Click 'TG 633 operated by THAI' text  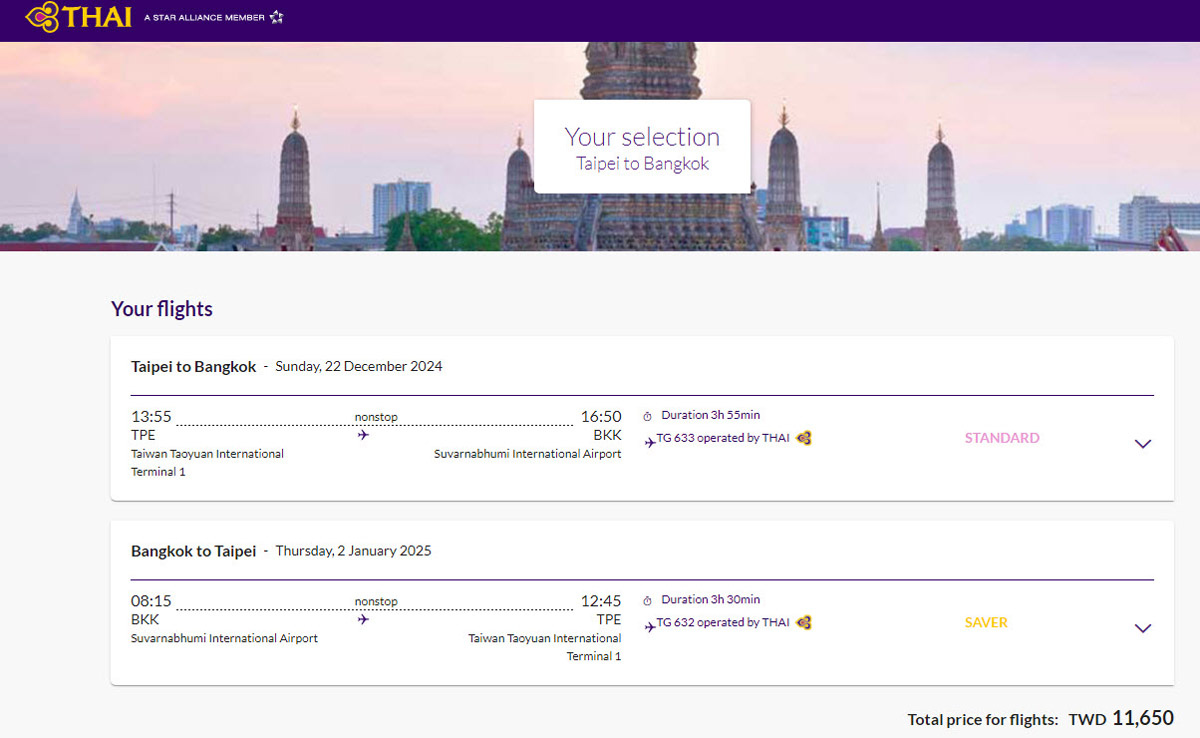click(x=723, y=438)
